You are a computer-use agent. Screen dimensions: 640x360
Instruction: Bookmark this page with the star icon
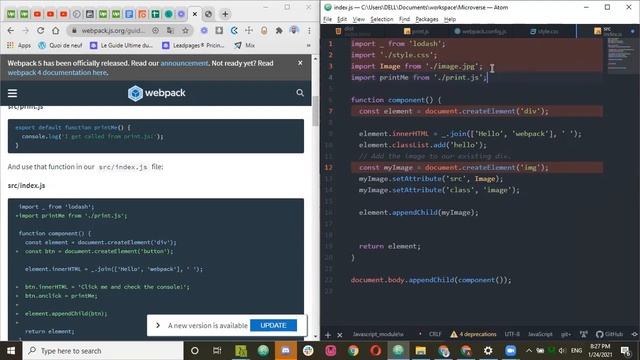click(185, 31)
